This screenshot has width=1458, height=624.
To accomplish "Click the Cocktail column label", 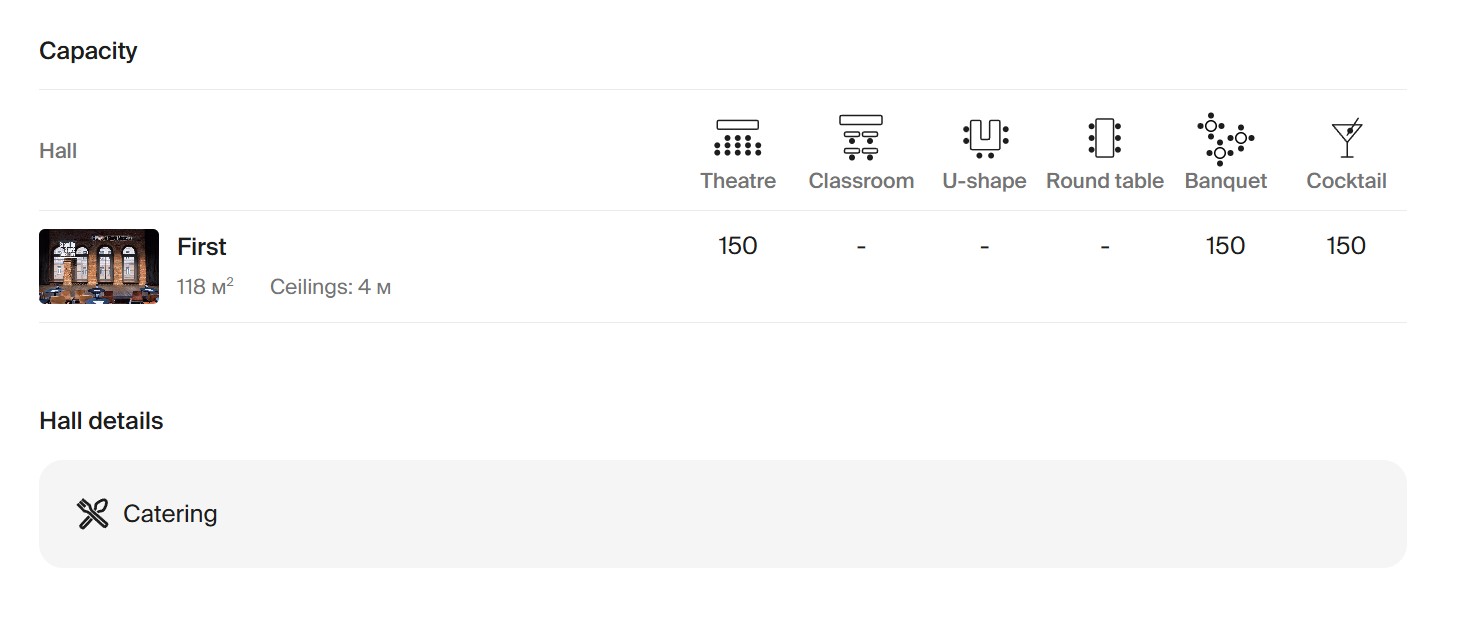I will point(1346,181).
